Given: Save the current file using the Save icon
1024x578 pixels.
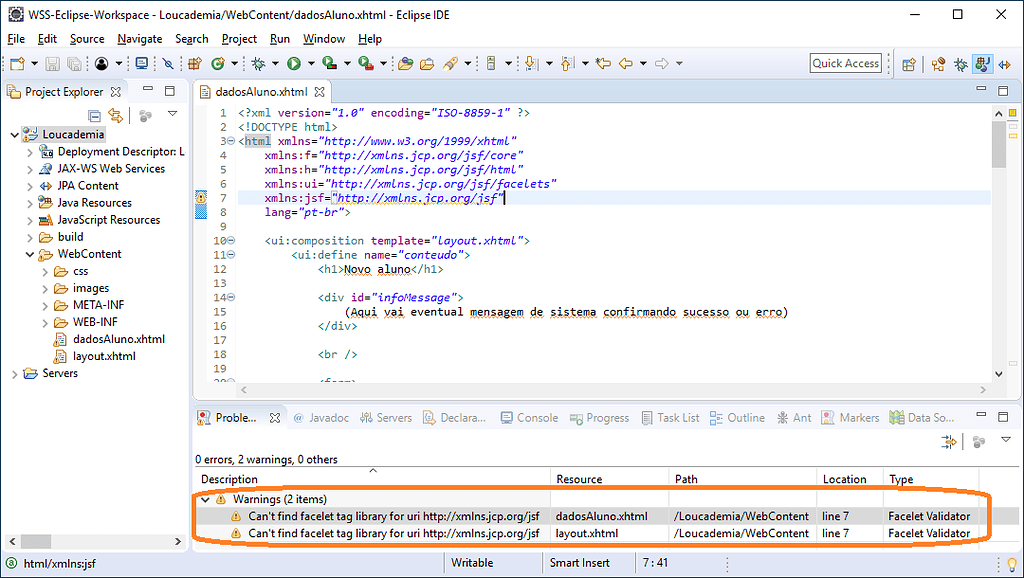Looking at the screenshot, I should coord(51,64).
